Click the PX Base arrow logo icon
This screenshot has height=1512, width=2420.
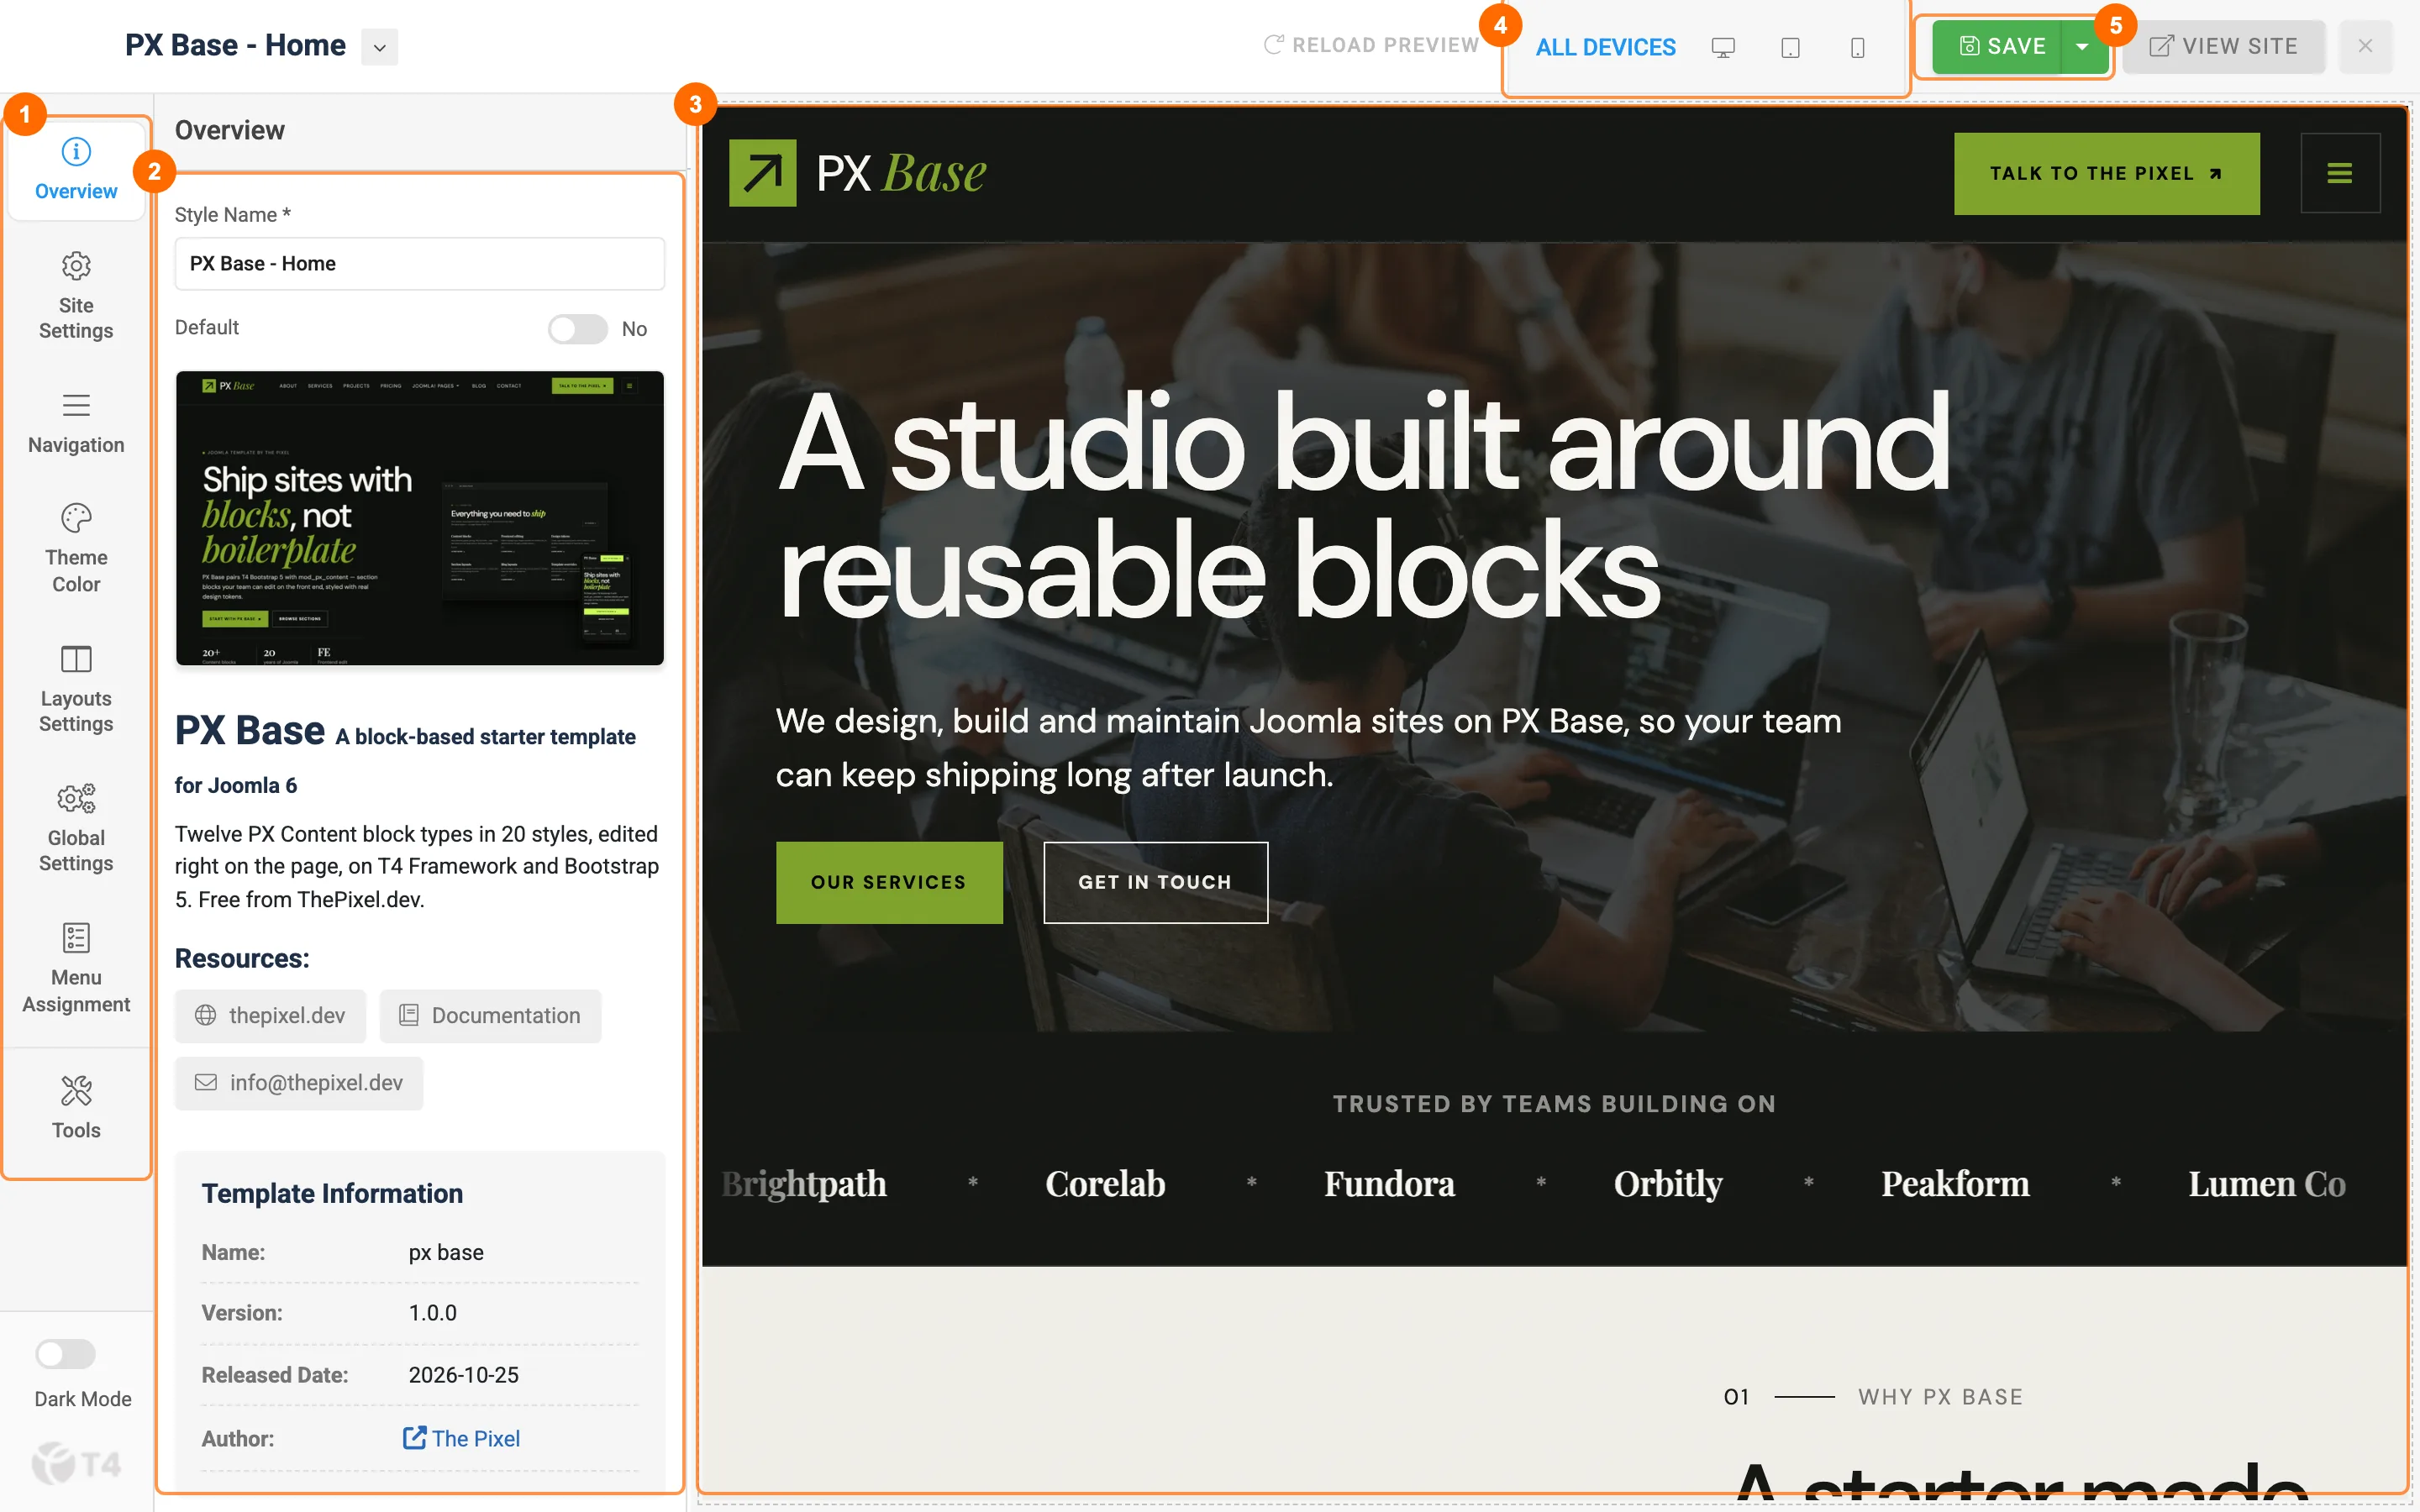(762, 173)
